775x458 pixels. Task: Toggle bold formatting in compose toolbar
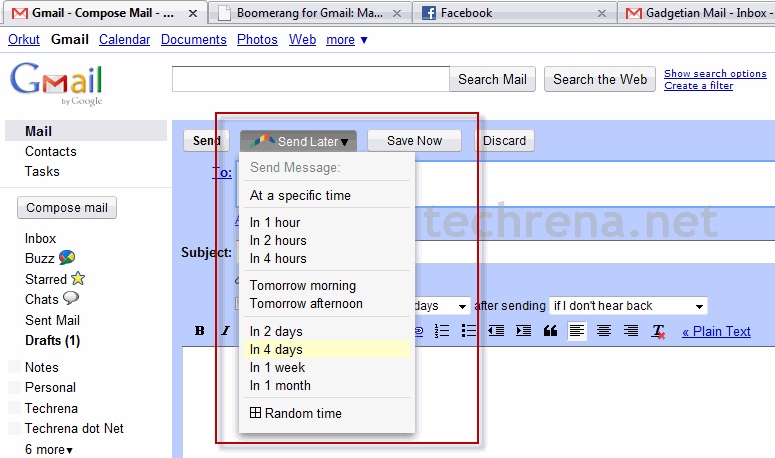coord(200,331)
